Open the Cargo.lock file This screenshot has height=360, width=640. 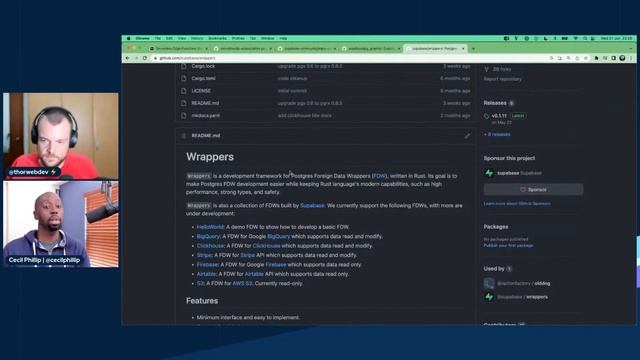click(203, 66)
